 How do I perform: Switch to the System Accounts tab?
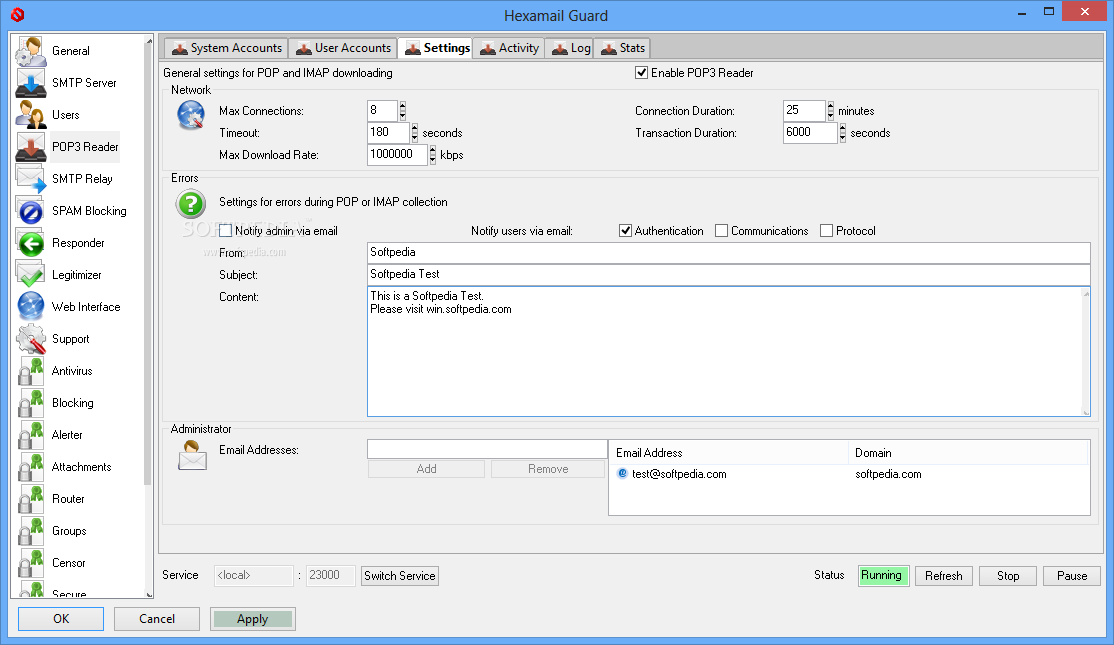[227, 48]
